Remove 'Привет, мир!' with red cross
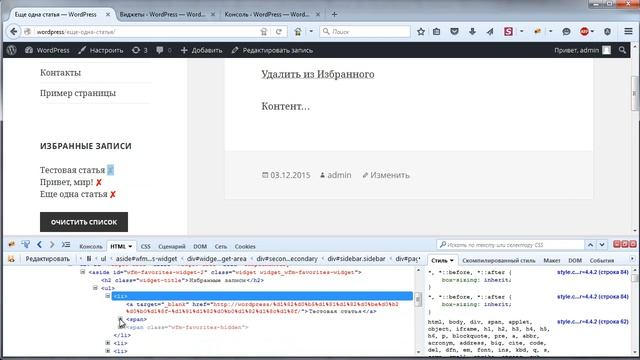The image size is (640, 360). pyautogui.click(x=99, y=182)
